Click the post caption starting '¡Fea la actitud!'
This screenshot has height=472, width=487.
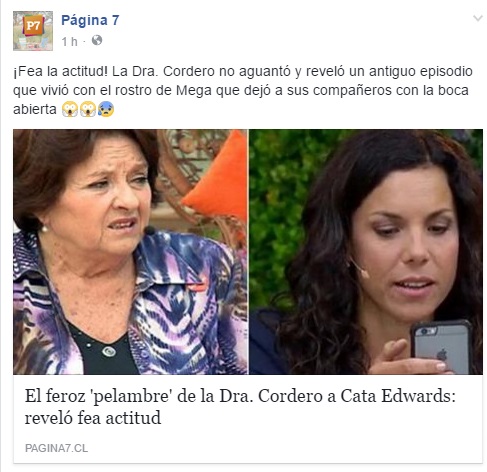coord(243,90)
